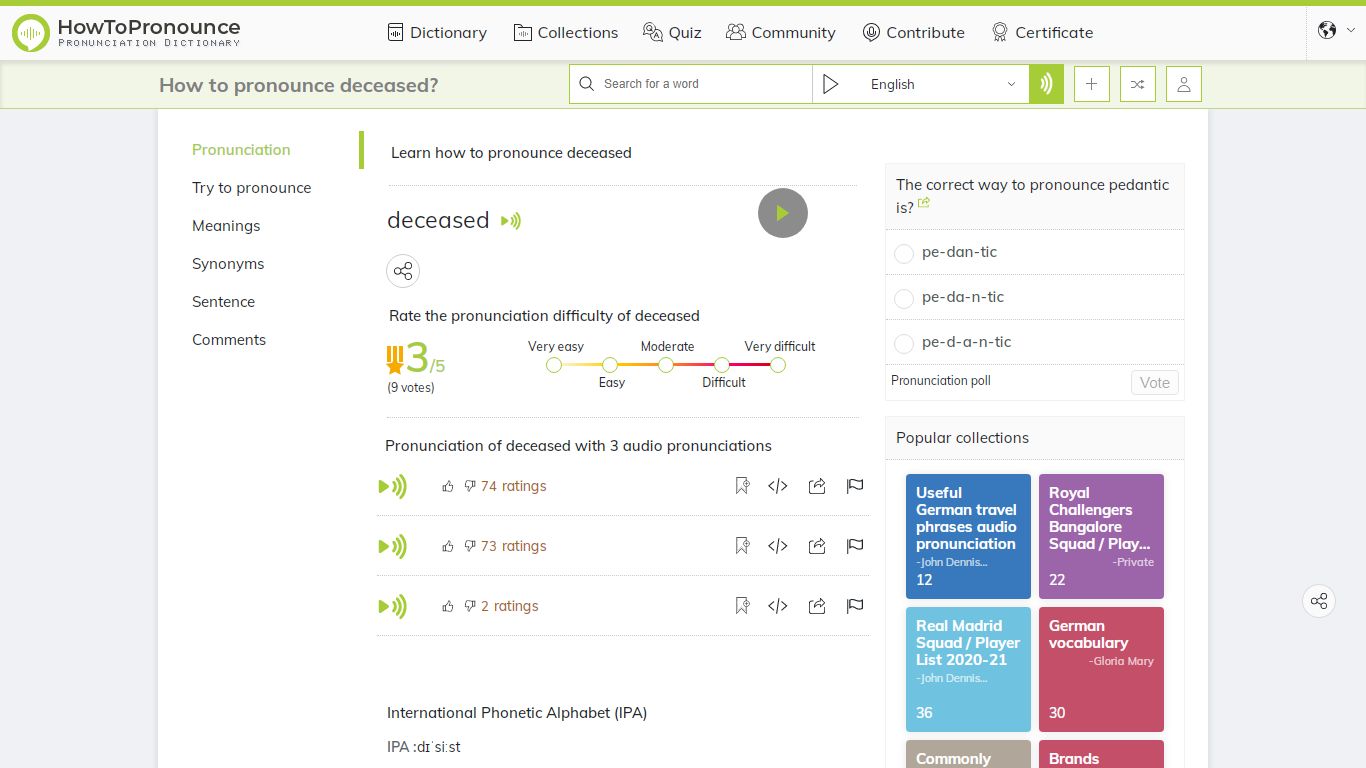Click the green microphone search button
This screenshot has width=1366, height=768.
pos(1046,84)
